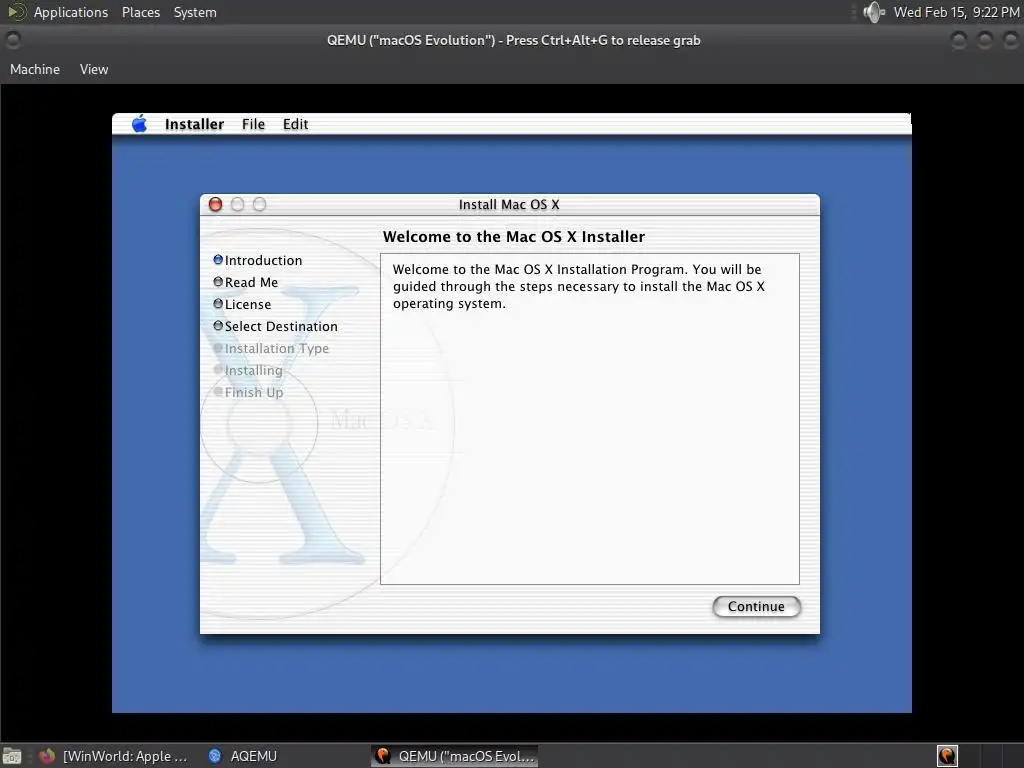Open the Places menu in top panel
The height and width of the screenshot is (768, 1024).
140,12
